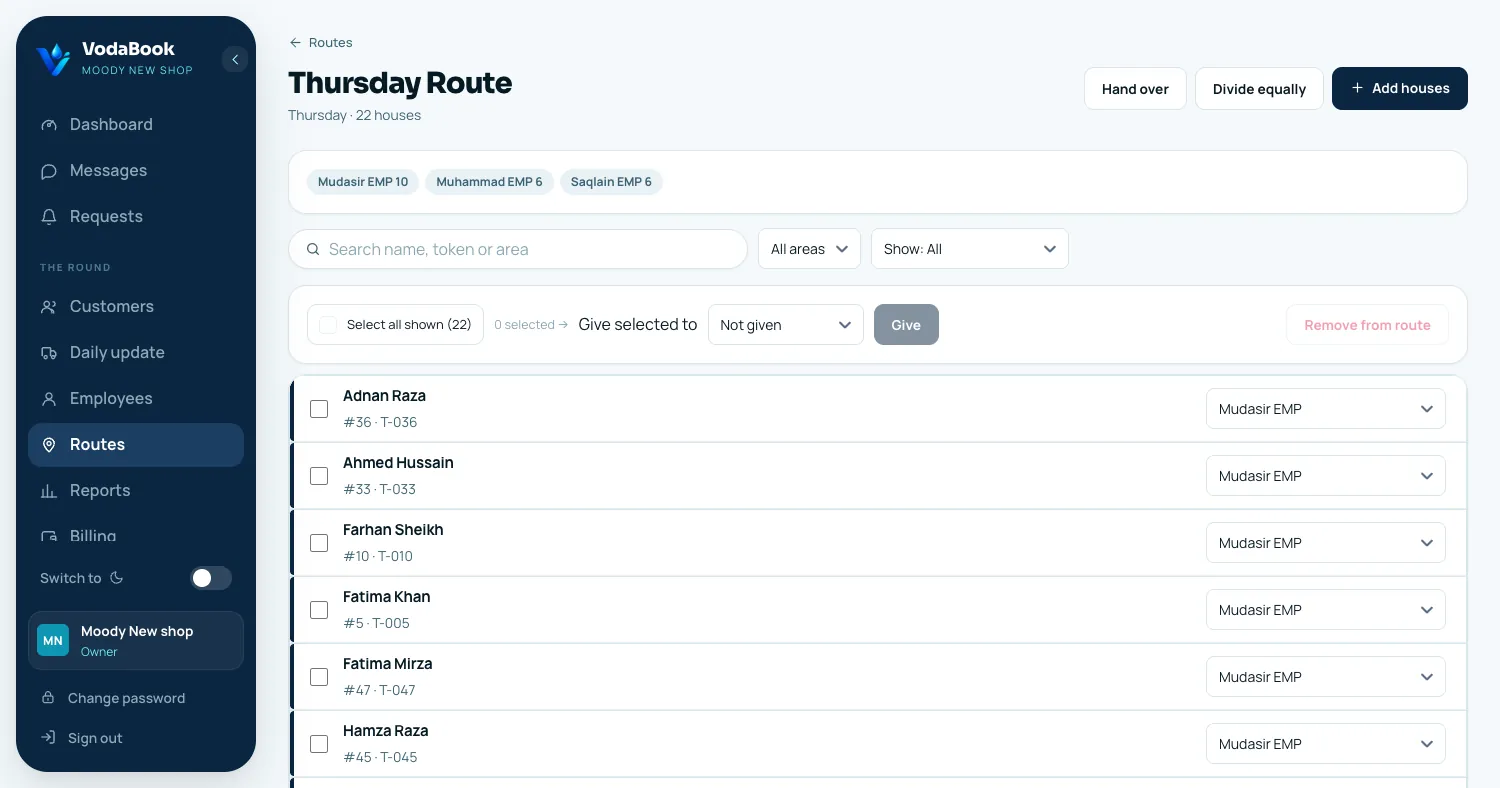Click the Mudasir EMP 10 chip
Screen dimensions: 1500x788
point(363,182)
